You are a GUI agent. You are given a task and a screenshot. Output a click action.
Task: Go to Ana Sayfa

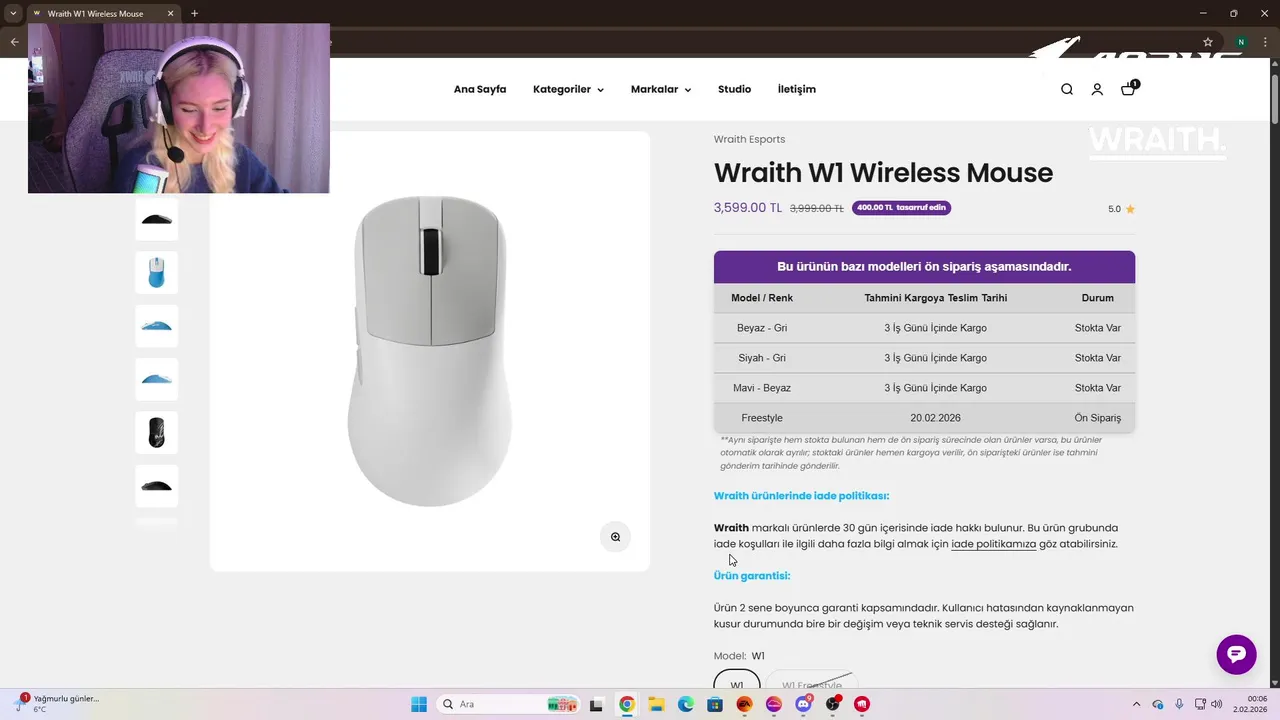pyautogui.click(x=480, y=89)
